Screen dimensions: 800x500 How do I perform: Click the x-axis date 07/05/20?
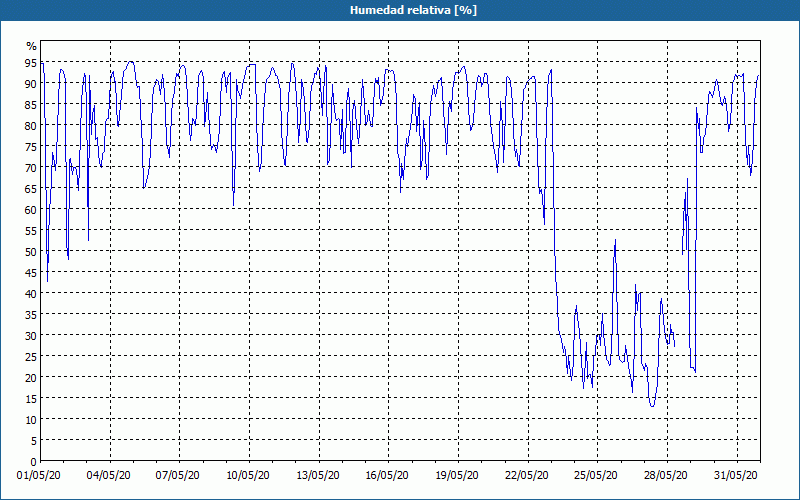[178, 475]
